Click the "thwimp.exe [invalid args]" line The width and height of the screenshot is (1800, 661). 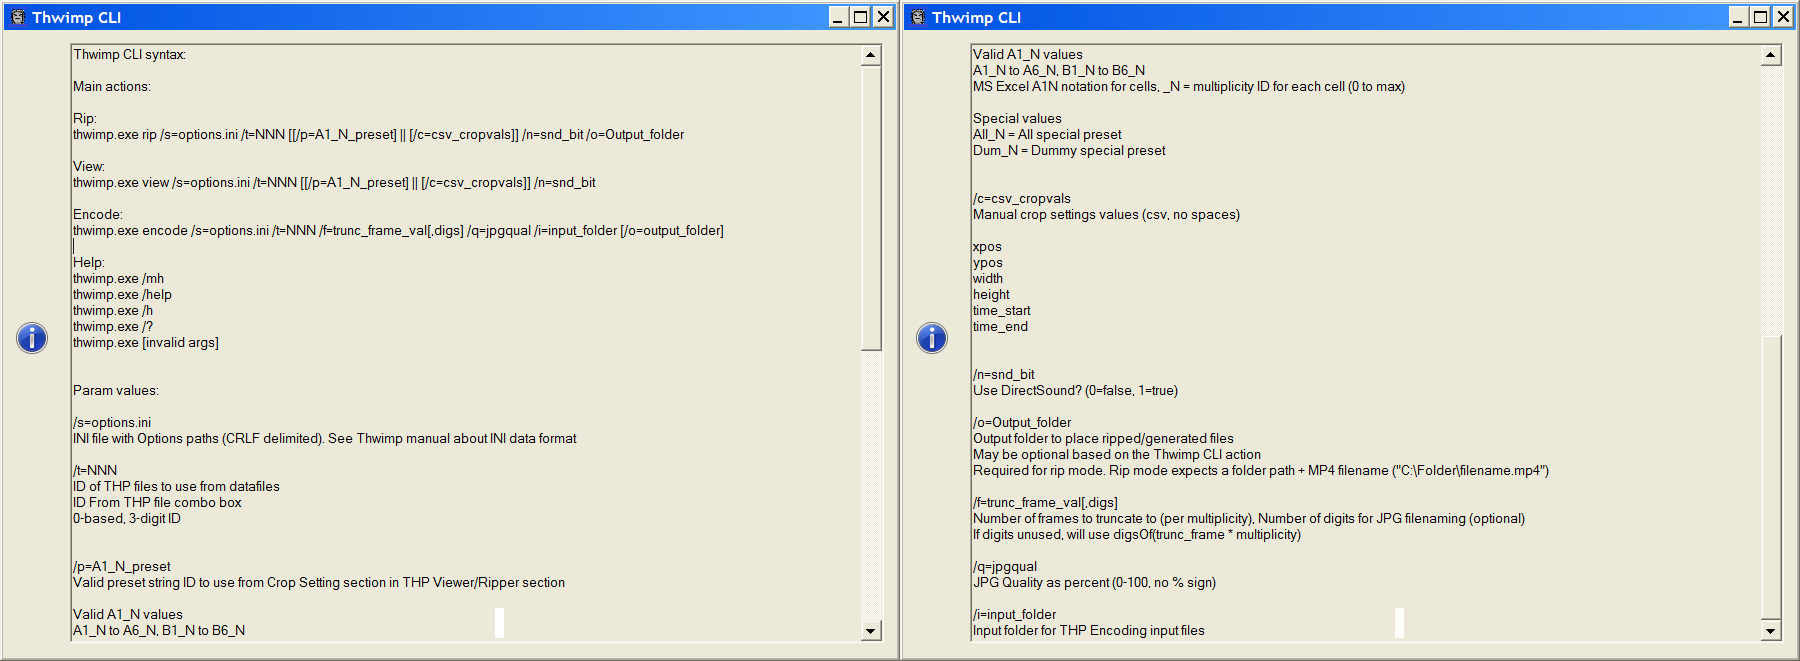pyautogui.click(x=146, y=343)
